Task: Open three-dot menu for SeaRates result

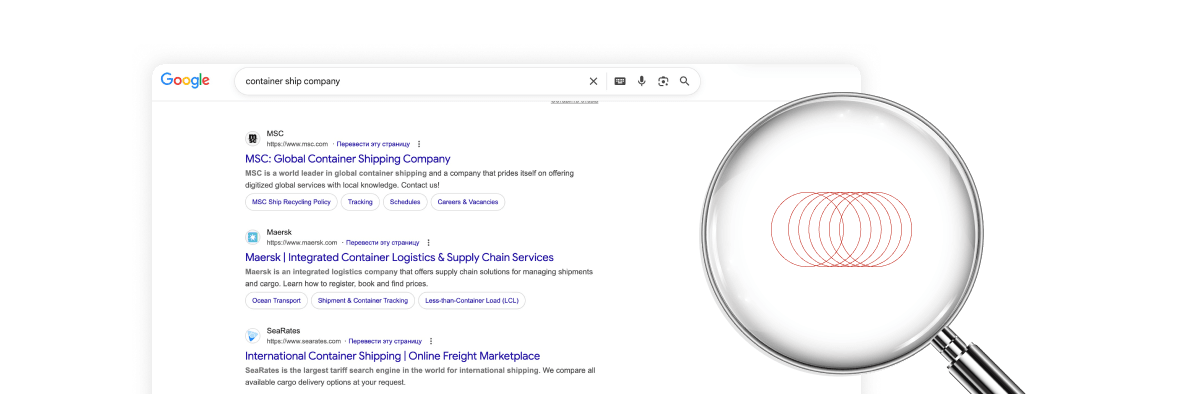Action: [x=431, y=341]
